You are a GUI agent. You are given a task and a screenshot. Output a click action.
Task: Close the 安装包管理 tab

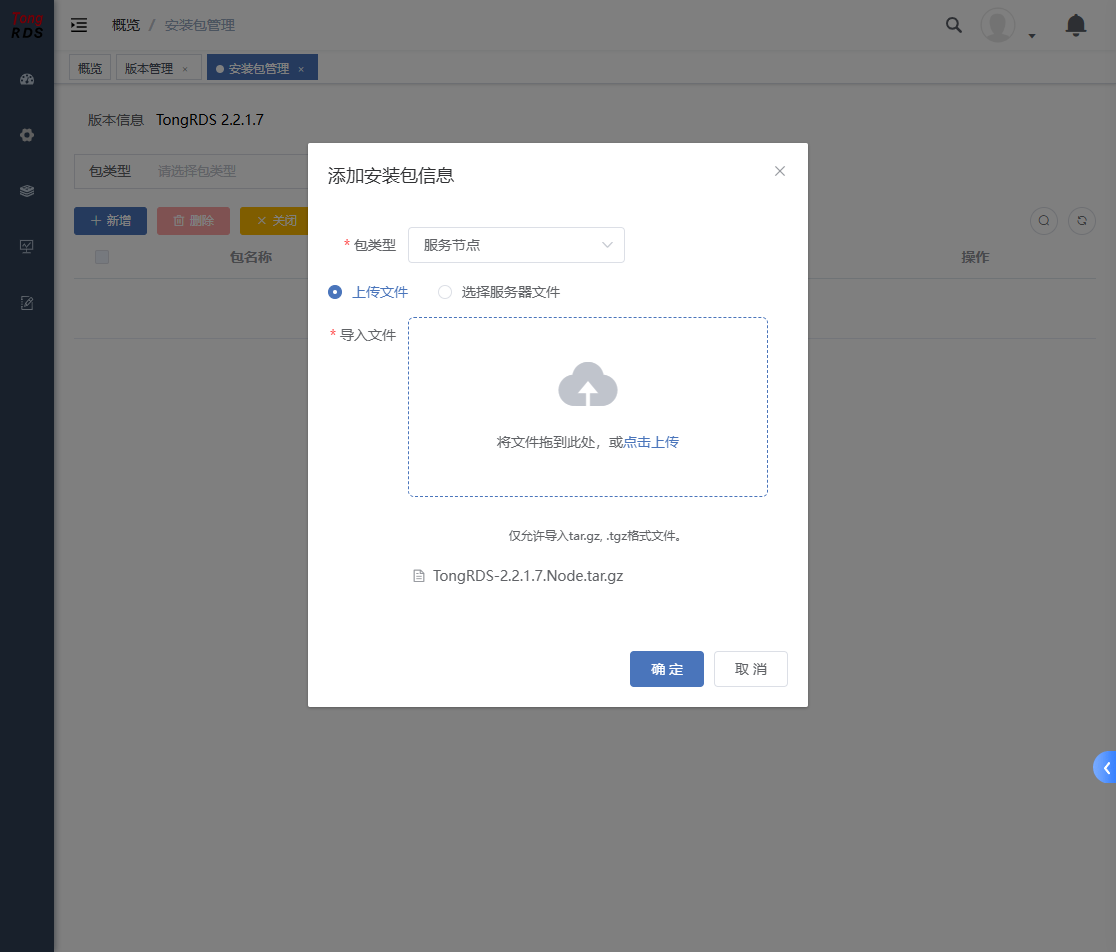[x=301, y=69]
